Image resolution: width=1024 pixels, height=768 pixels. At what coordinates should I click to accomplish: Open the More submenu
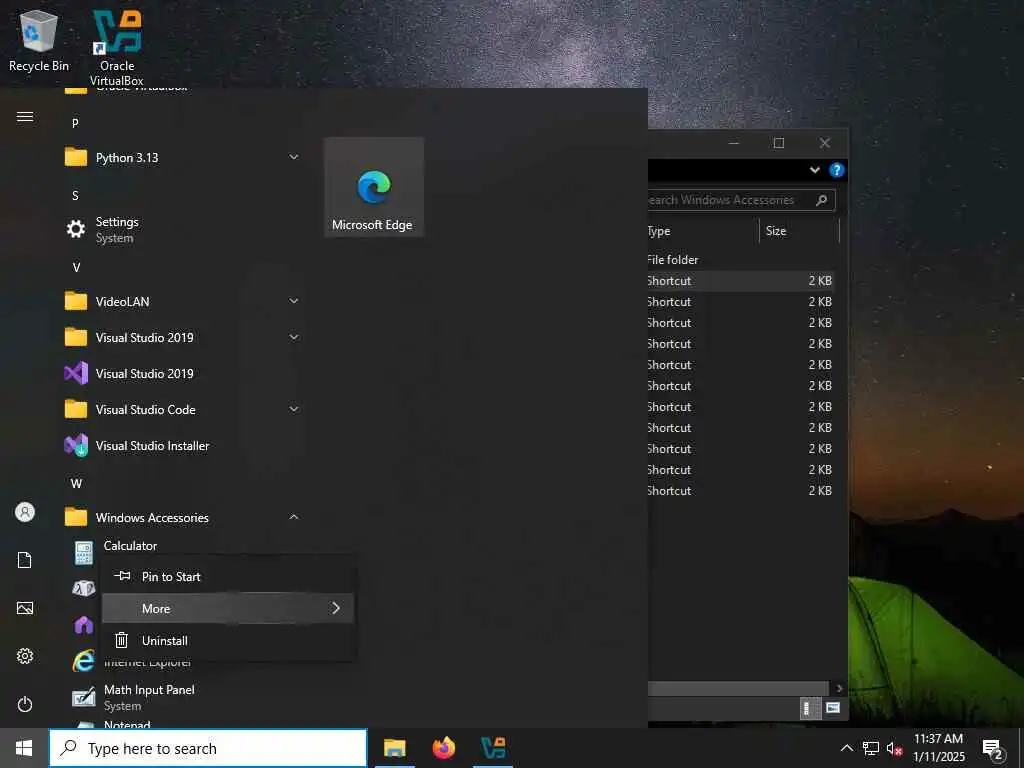tap(229, 609)
